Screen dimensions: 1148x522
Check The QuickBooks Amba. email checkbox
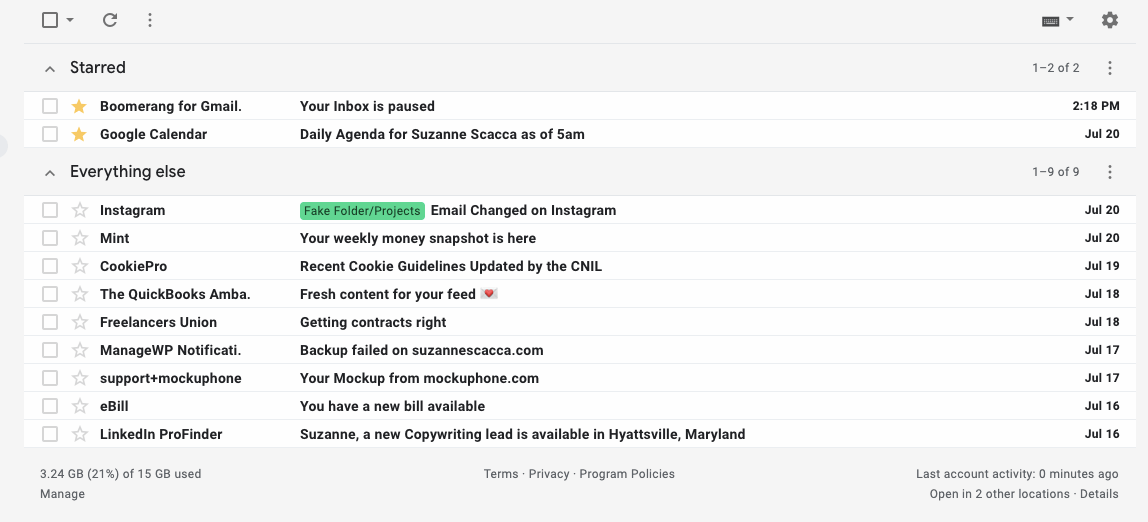pos(50,294)
